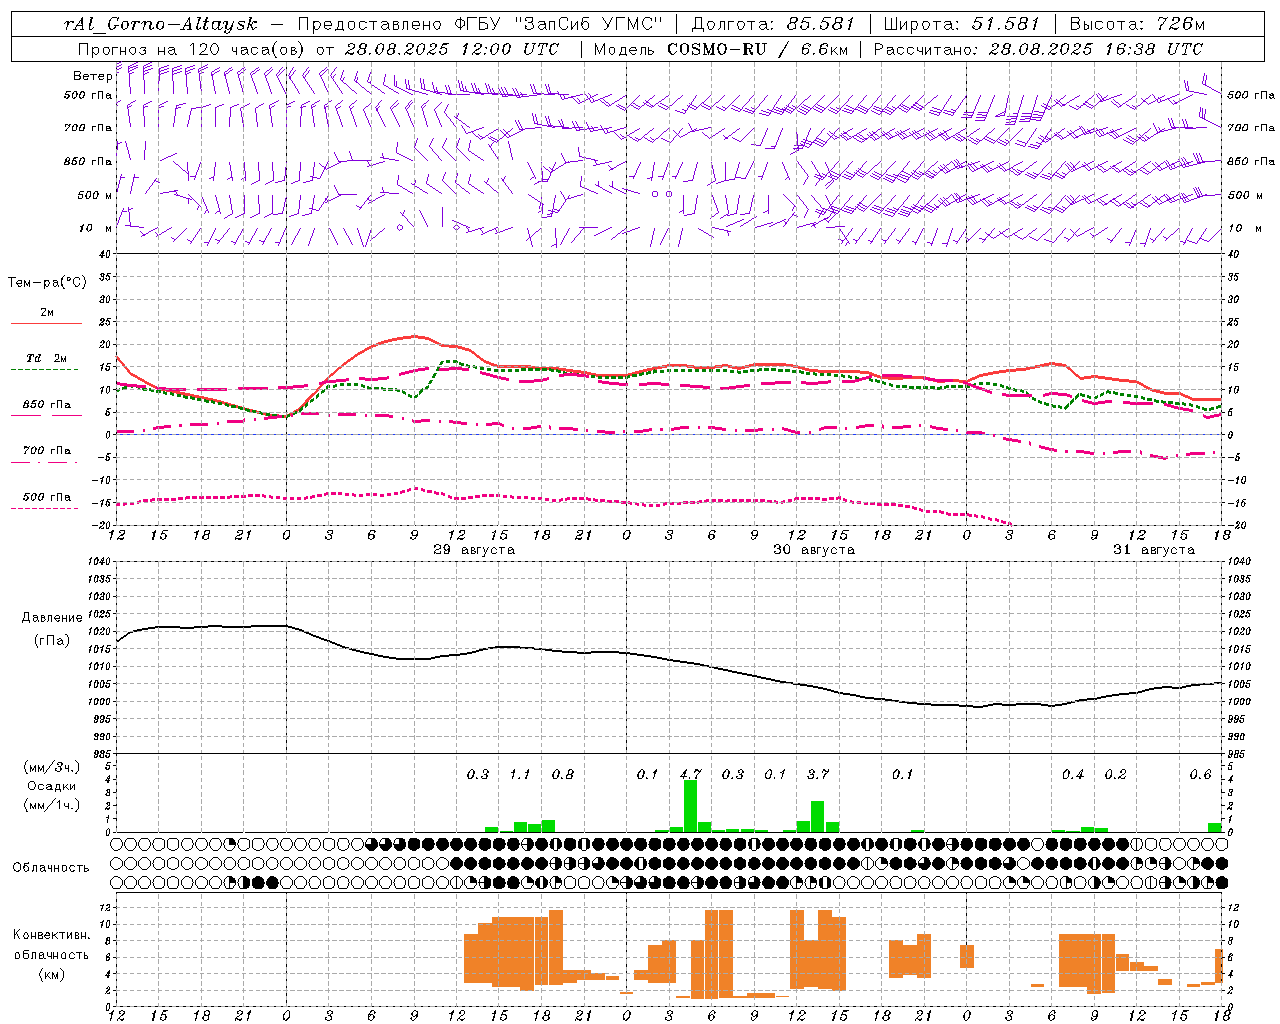
Task: Click the elevation text Высота: 726м
Action: pyautogui.click(x=1138, y=24)
